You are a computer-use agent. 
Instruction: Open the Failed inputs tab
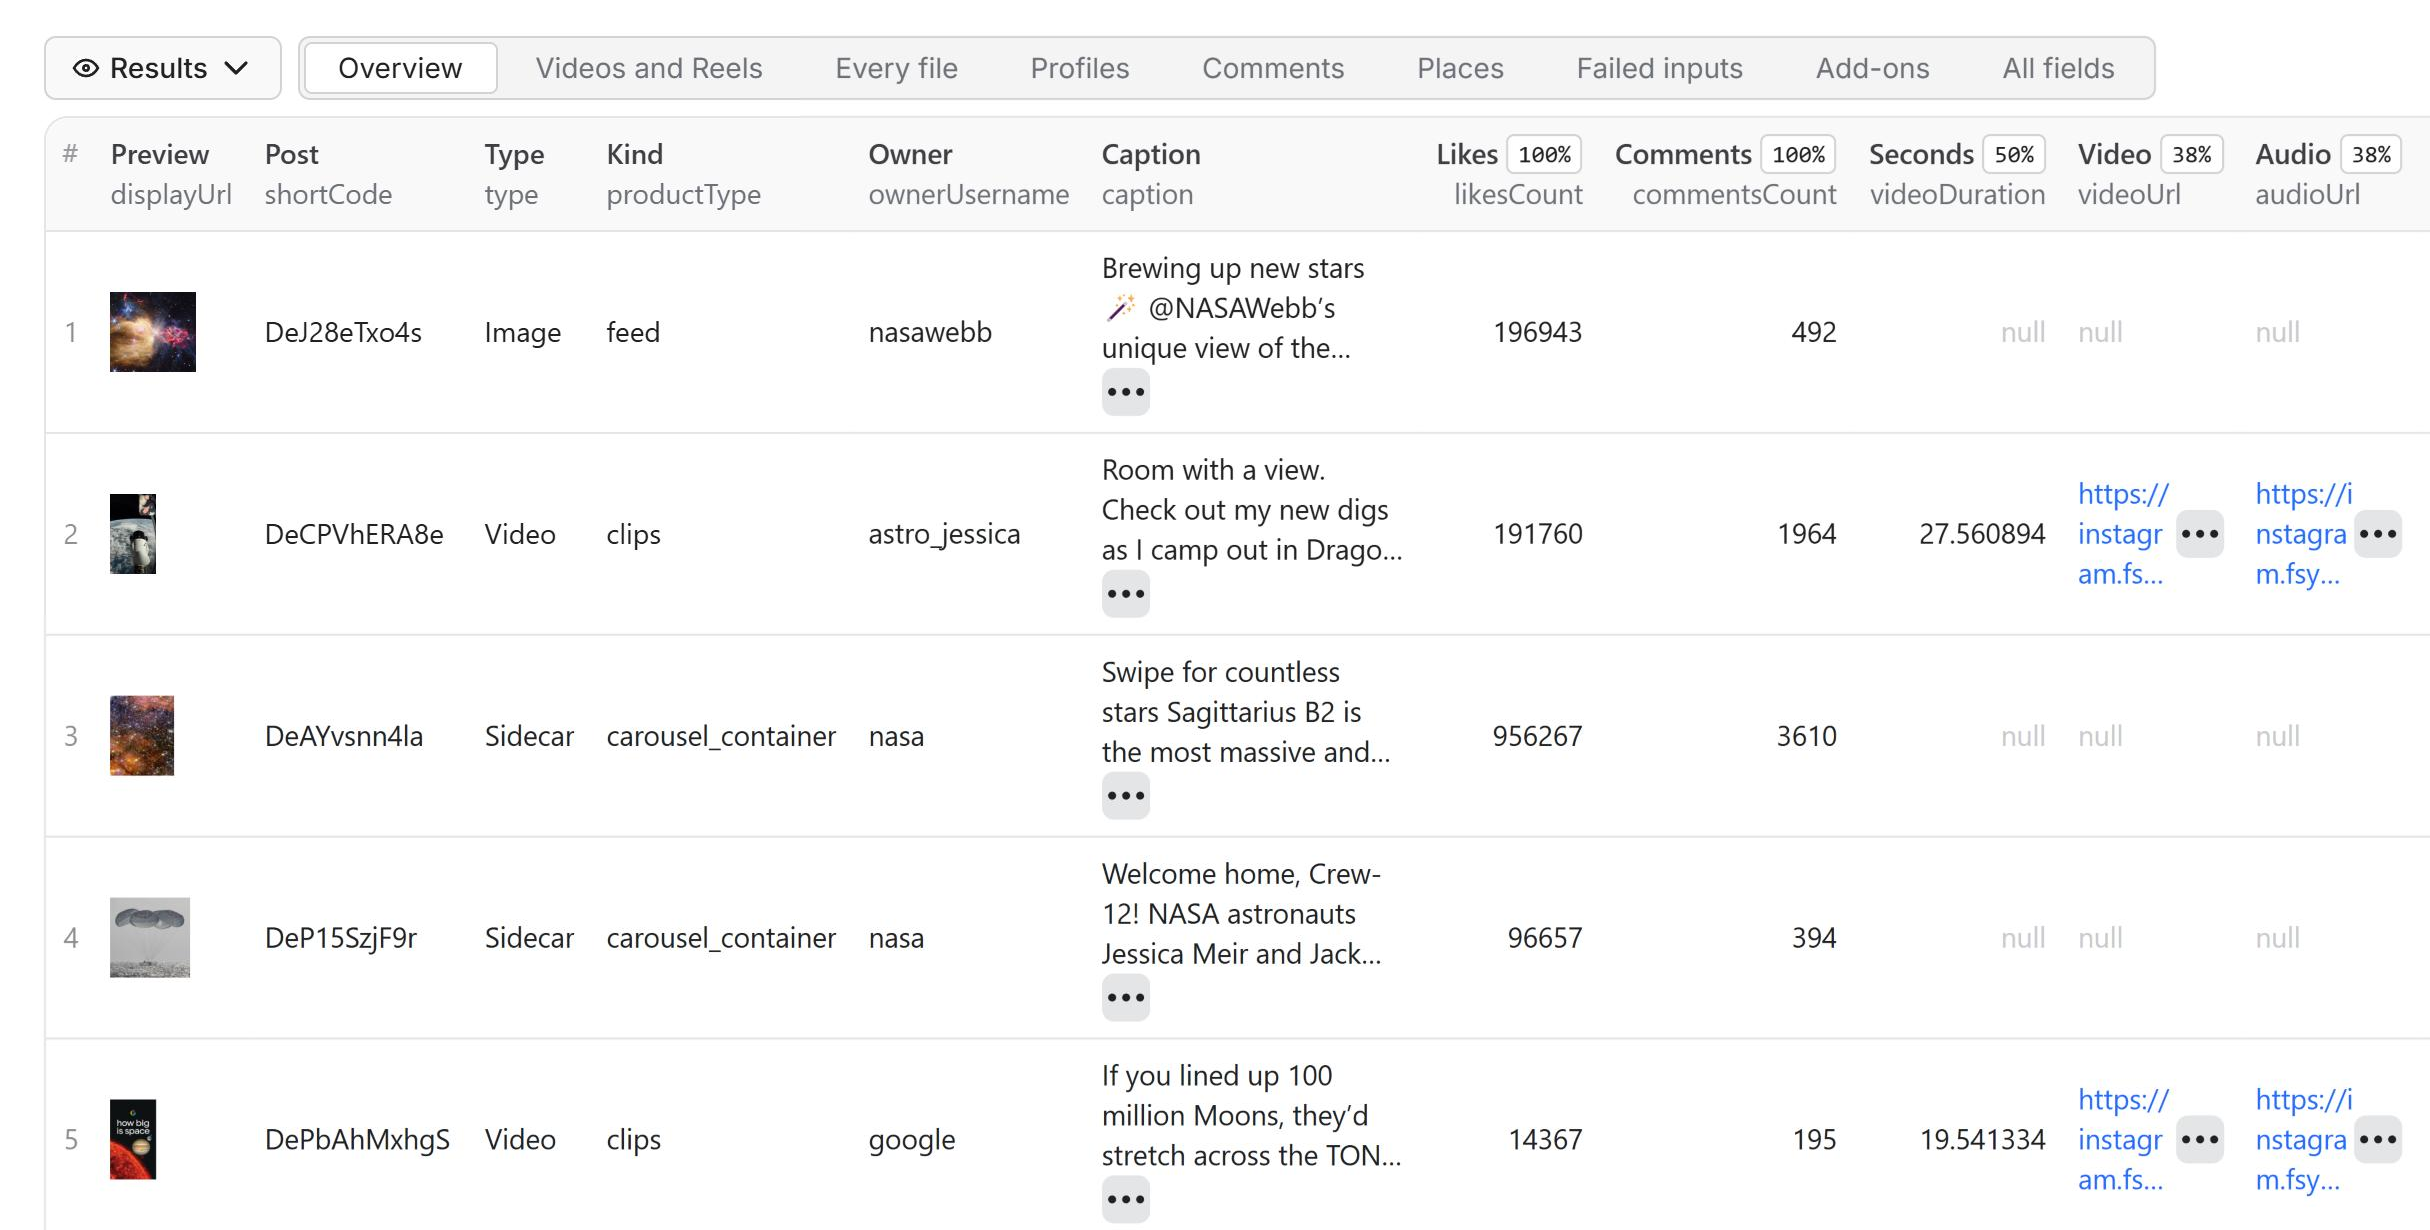coord(1660,68)
